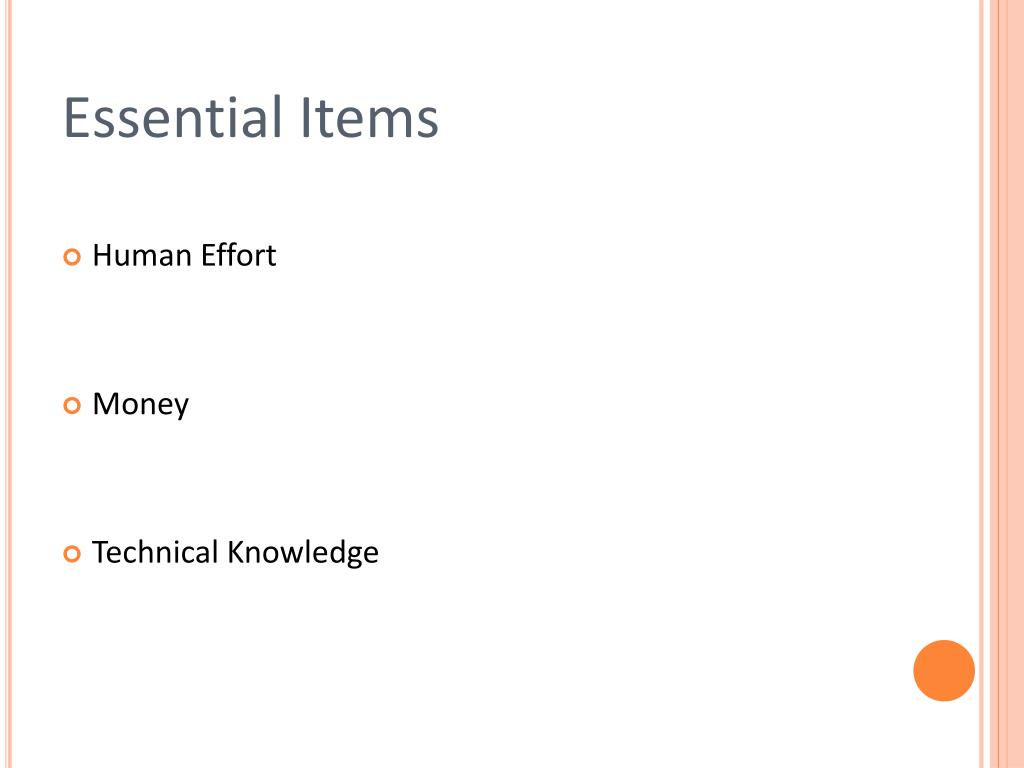Click the word Effort in first bullet

[239, 255]
